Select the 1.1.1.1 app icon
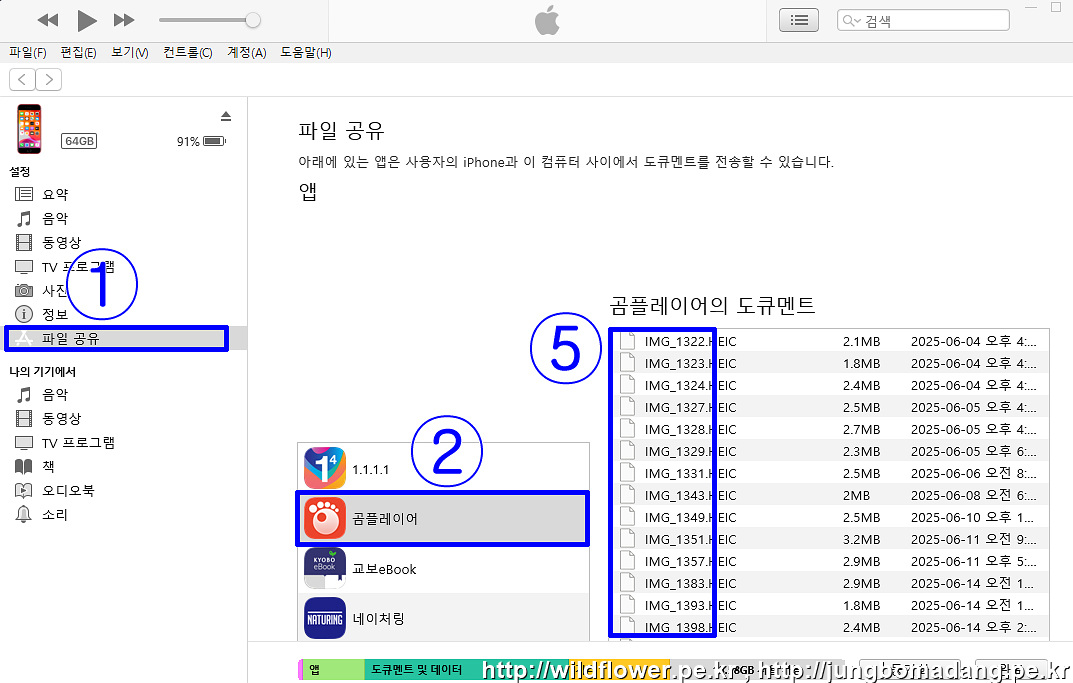The width and height of the screenshot is (1073, 683). [324, 468]
